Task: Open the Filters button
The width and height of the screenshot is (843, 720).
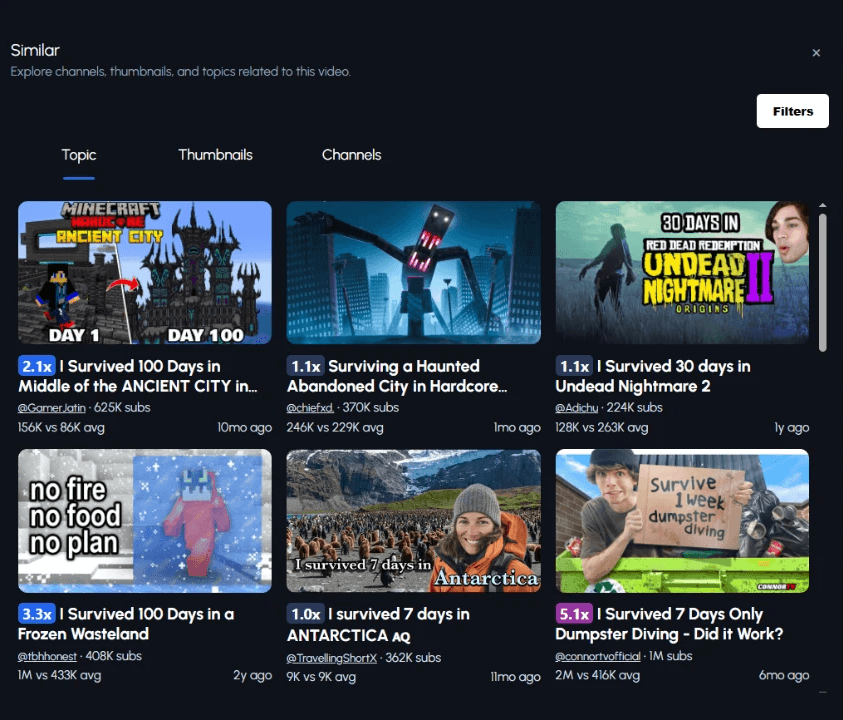Action: click(792, 111)
